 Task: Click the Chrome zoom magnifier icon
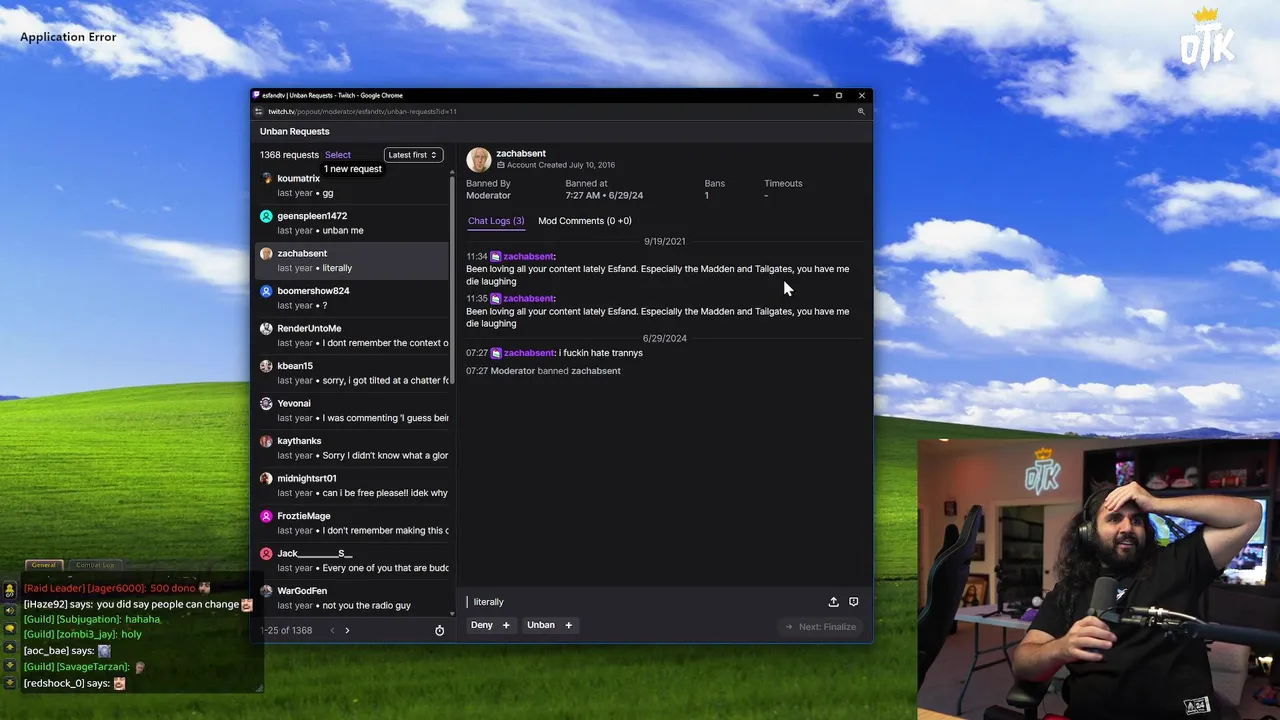[x=861, y=112]
